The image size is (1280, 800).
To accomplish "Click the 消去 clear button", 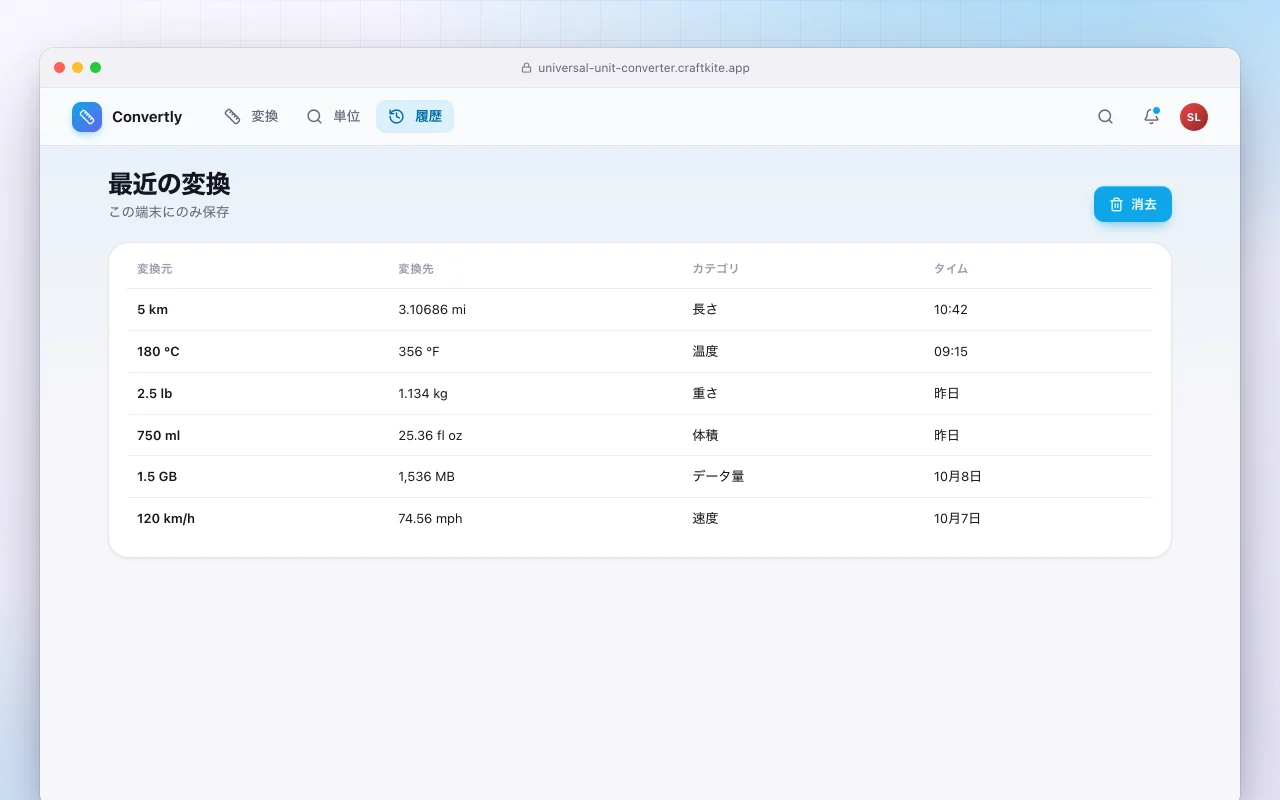I will point(1132,204).
